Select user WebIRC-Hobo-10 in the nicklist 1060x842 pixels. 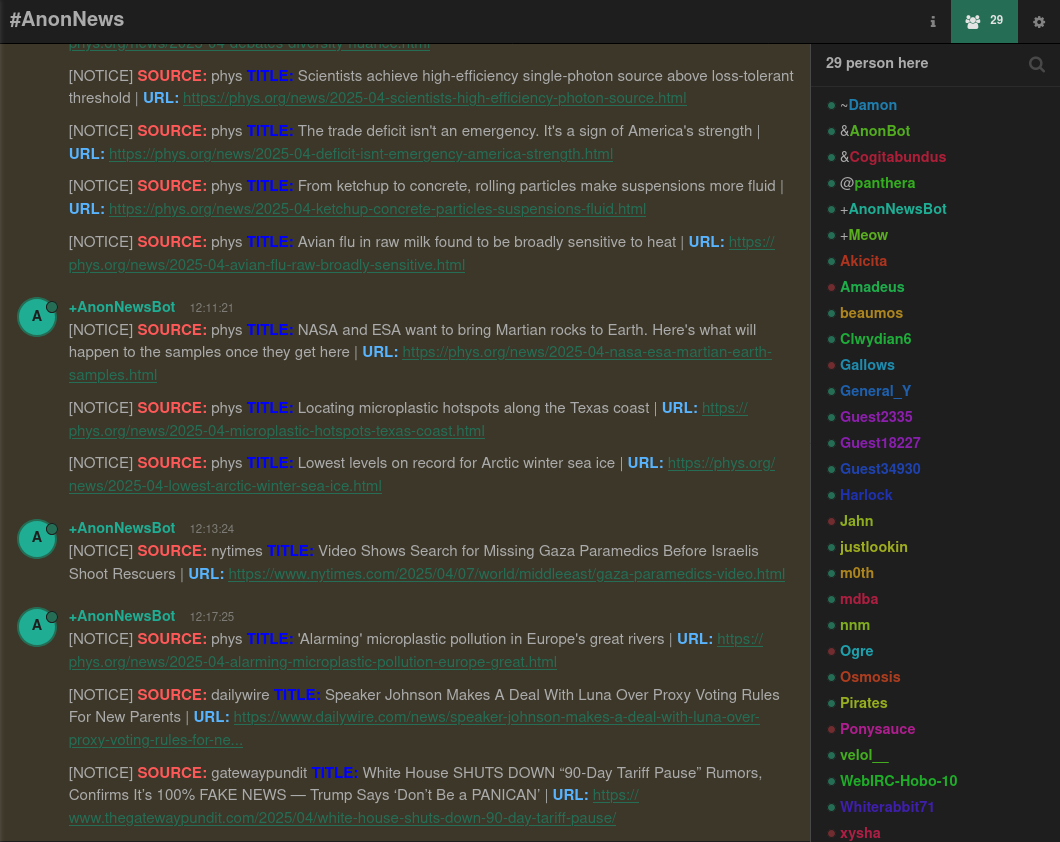coord(898,781)
